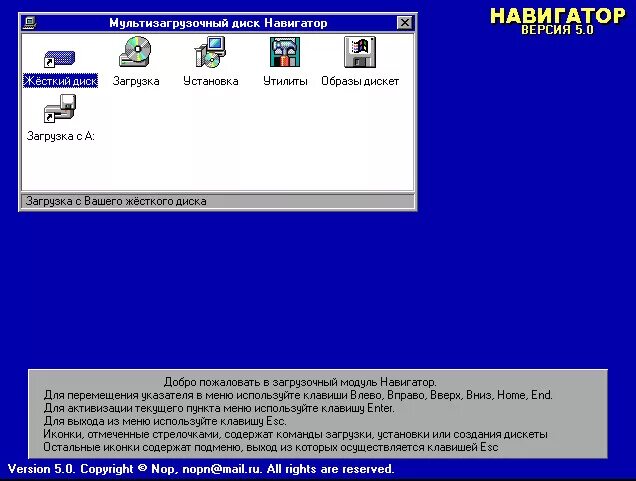Click the line starting with Остальные иконки

tap(271, 447)
